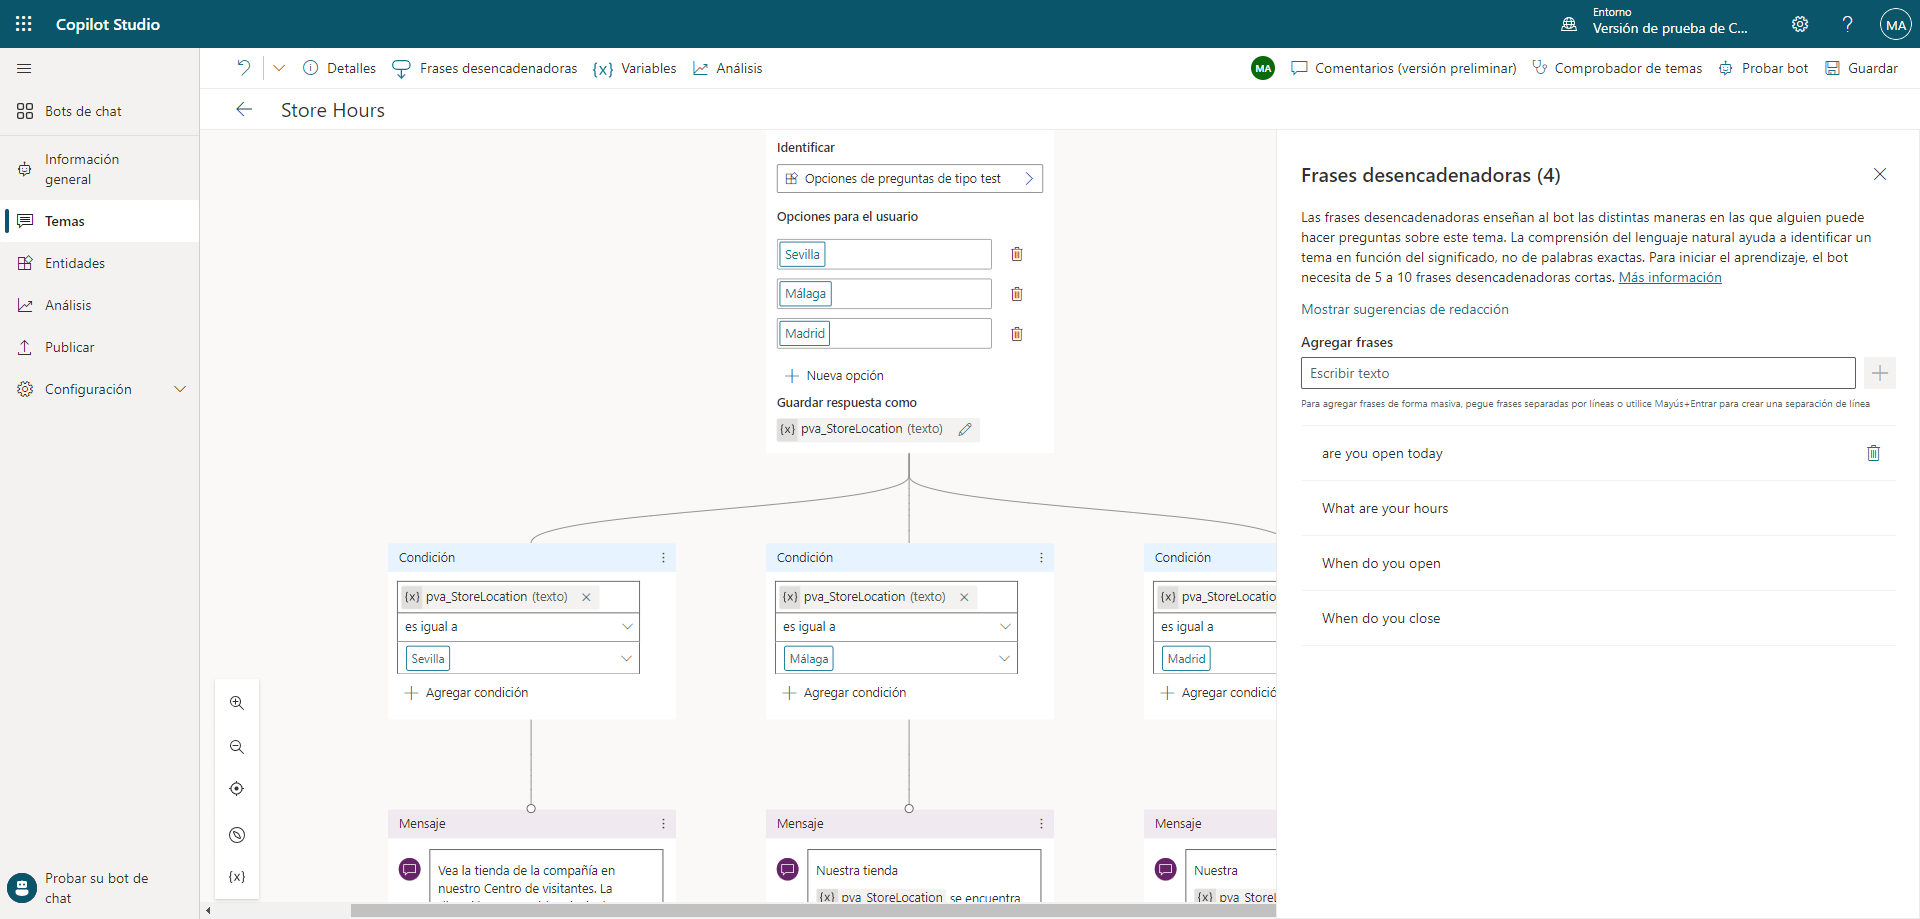Open Detalles in the top toolbar

[340, 68]
